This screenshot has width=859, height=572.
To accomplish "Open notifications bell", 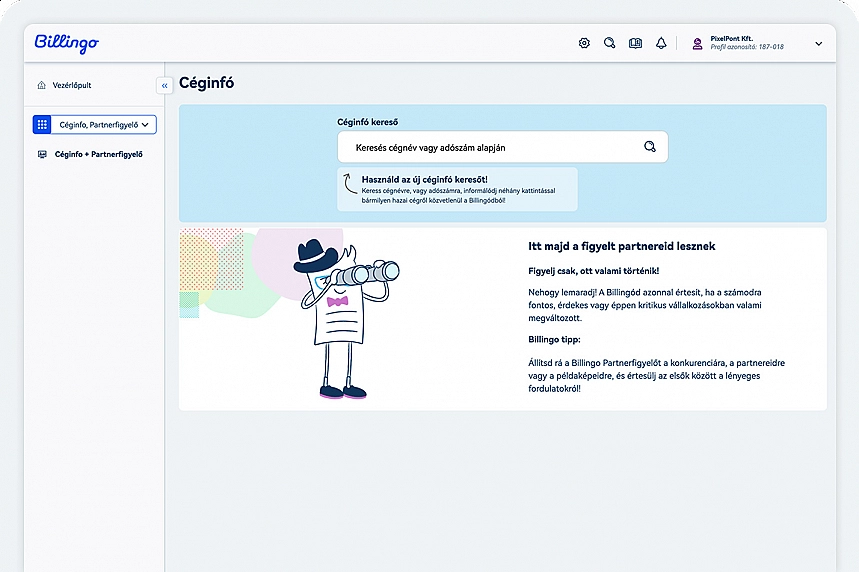I will 660,44.
